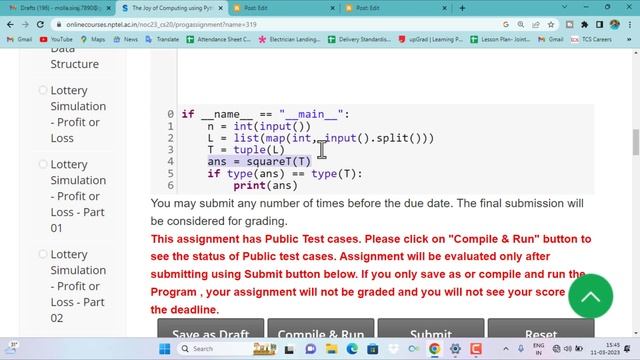Open Microsoft Edge on taskbar
Viewport: 640px width, 360px height.
(x=352, y=349)
